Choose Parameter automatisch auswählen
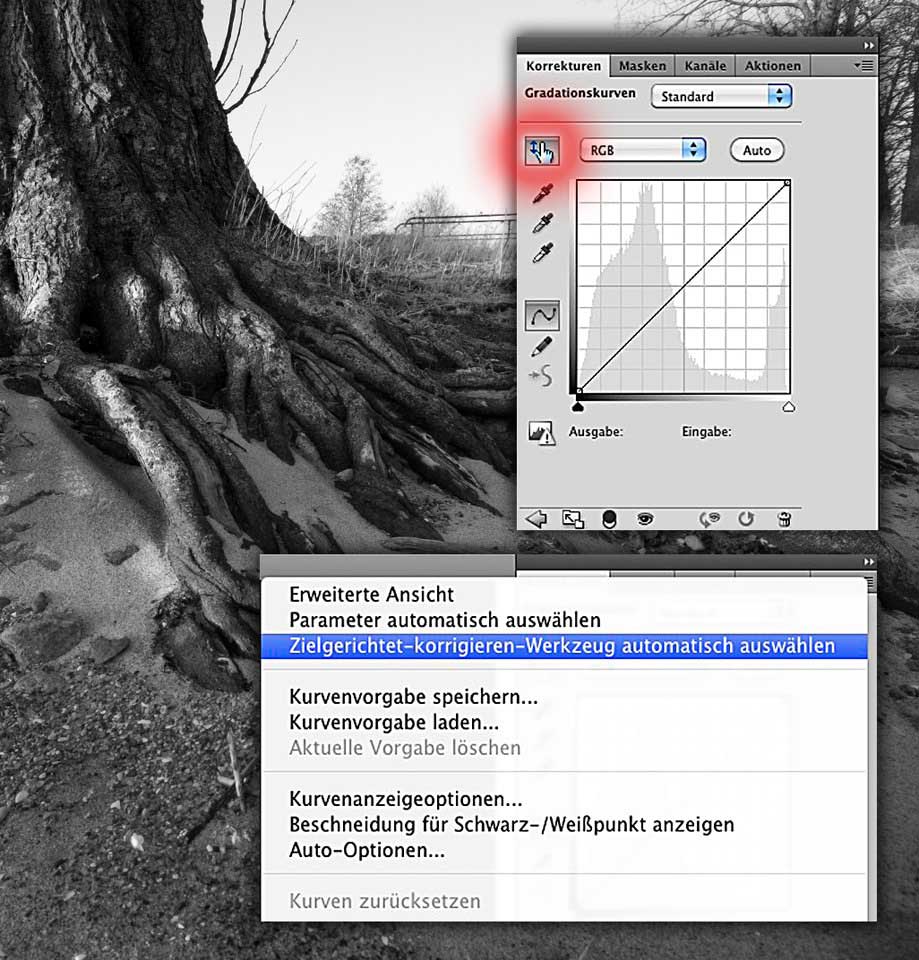 coord(564,620)
